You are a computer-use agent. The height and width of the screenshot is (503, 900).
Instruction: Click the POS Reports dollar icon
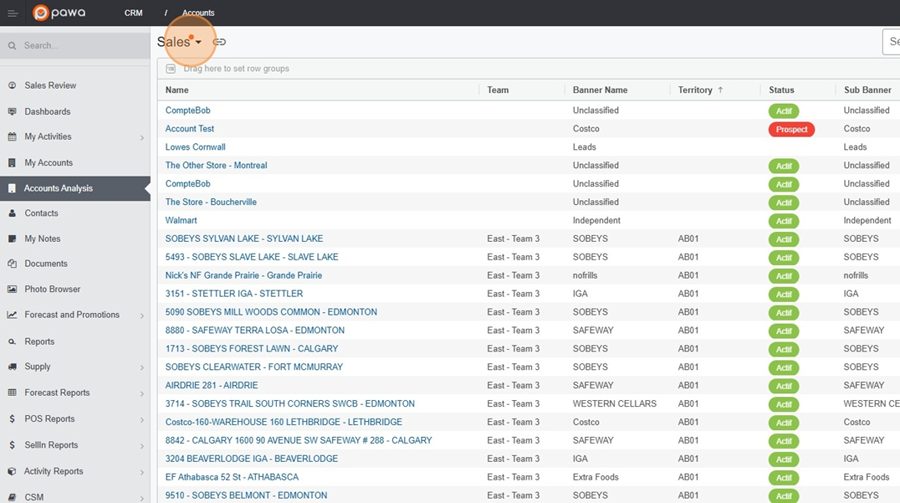(x=12, y=419)
